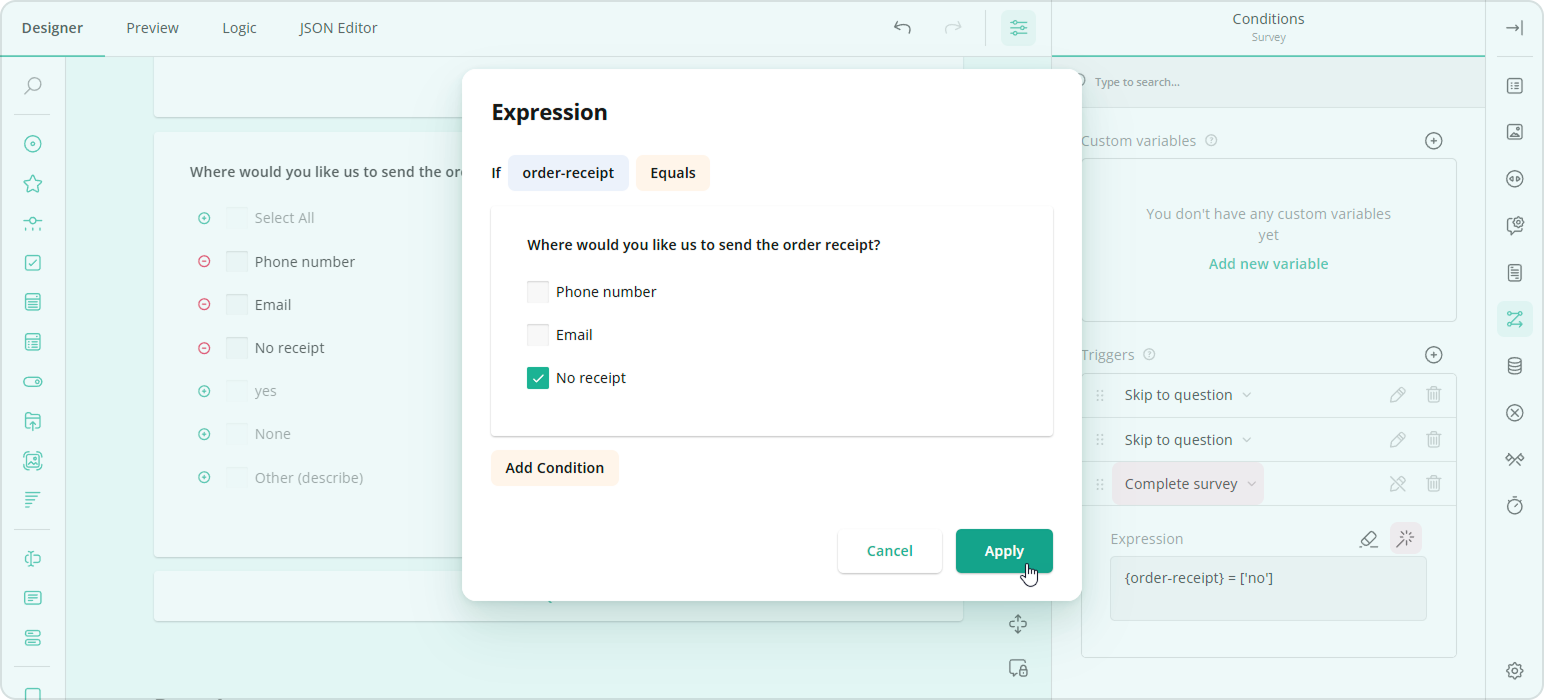Open survey settings from the top toolbar

[x=1018, y=28]
